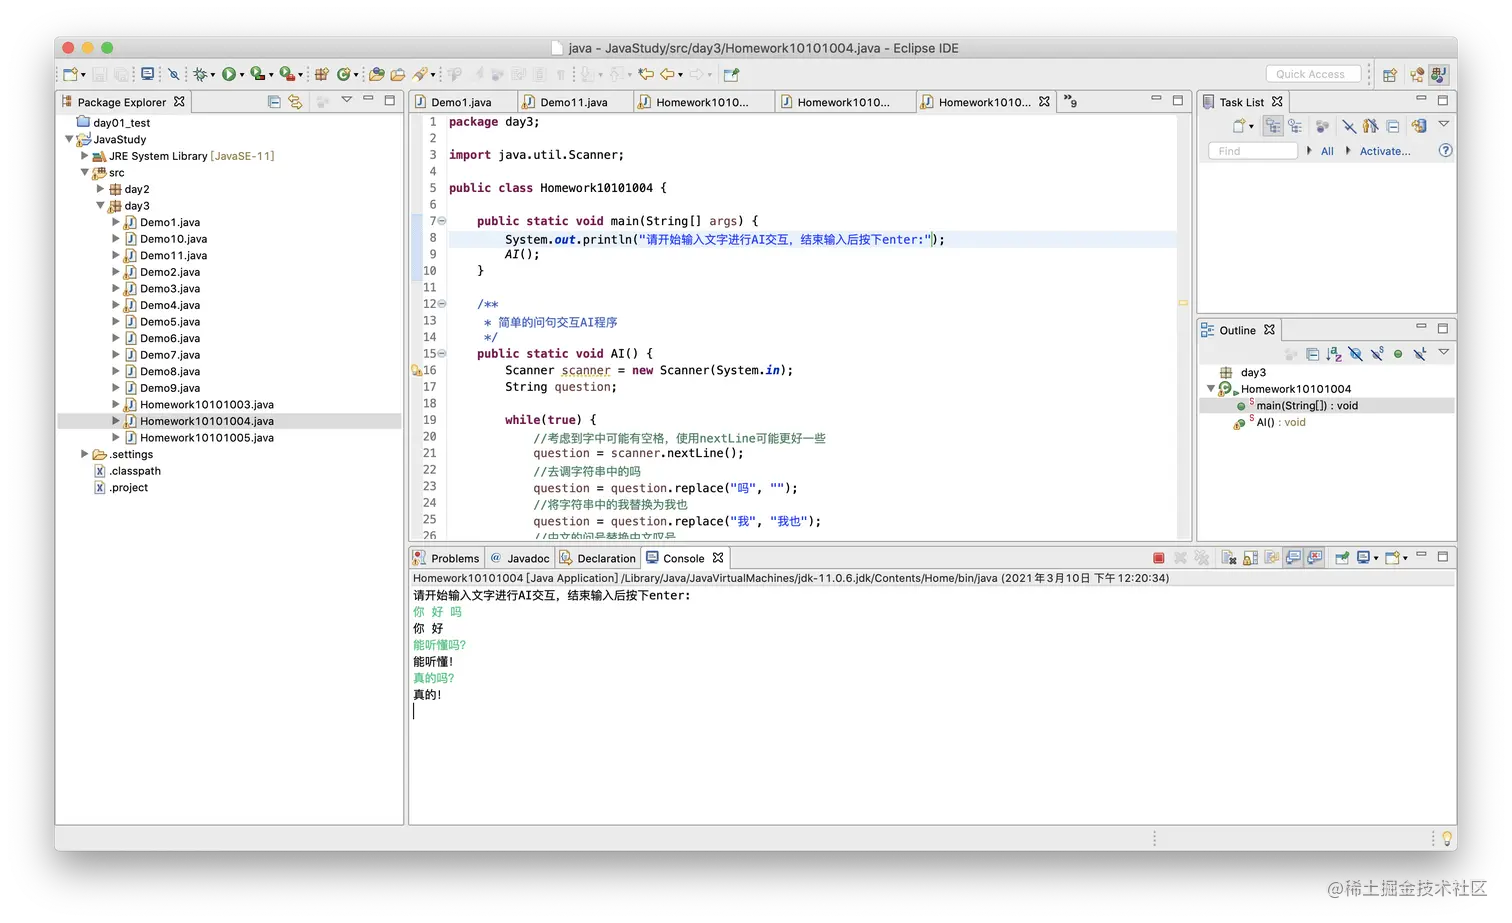Toggle Hide Fields in Outline
The image size is (1512, 923).
pyautogui.click(x=1355, y=354)
